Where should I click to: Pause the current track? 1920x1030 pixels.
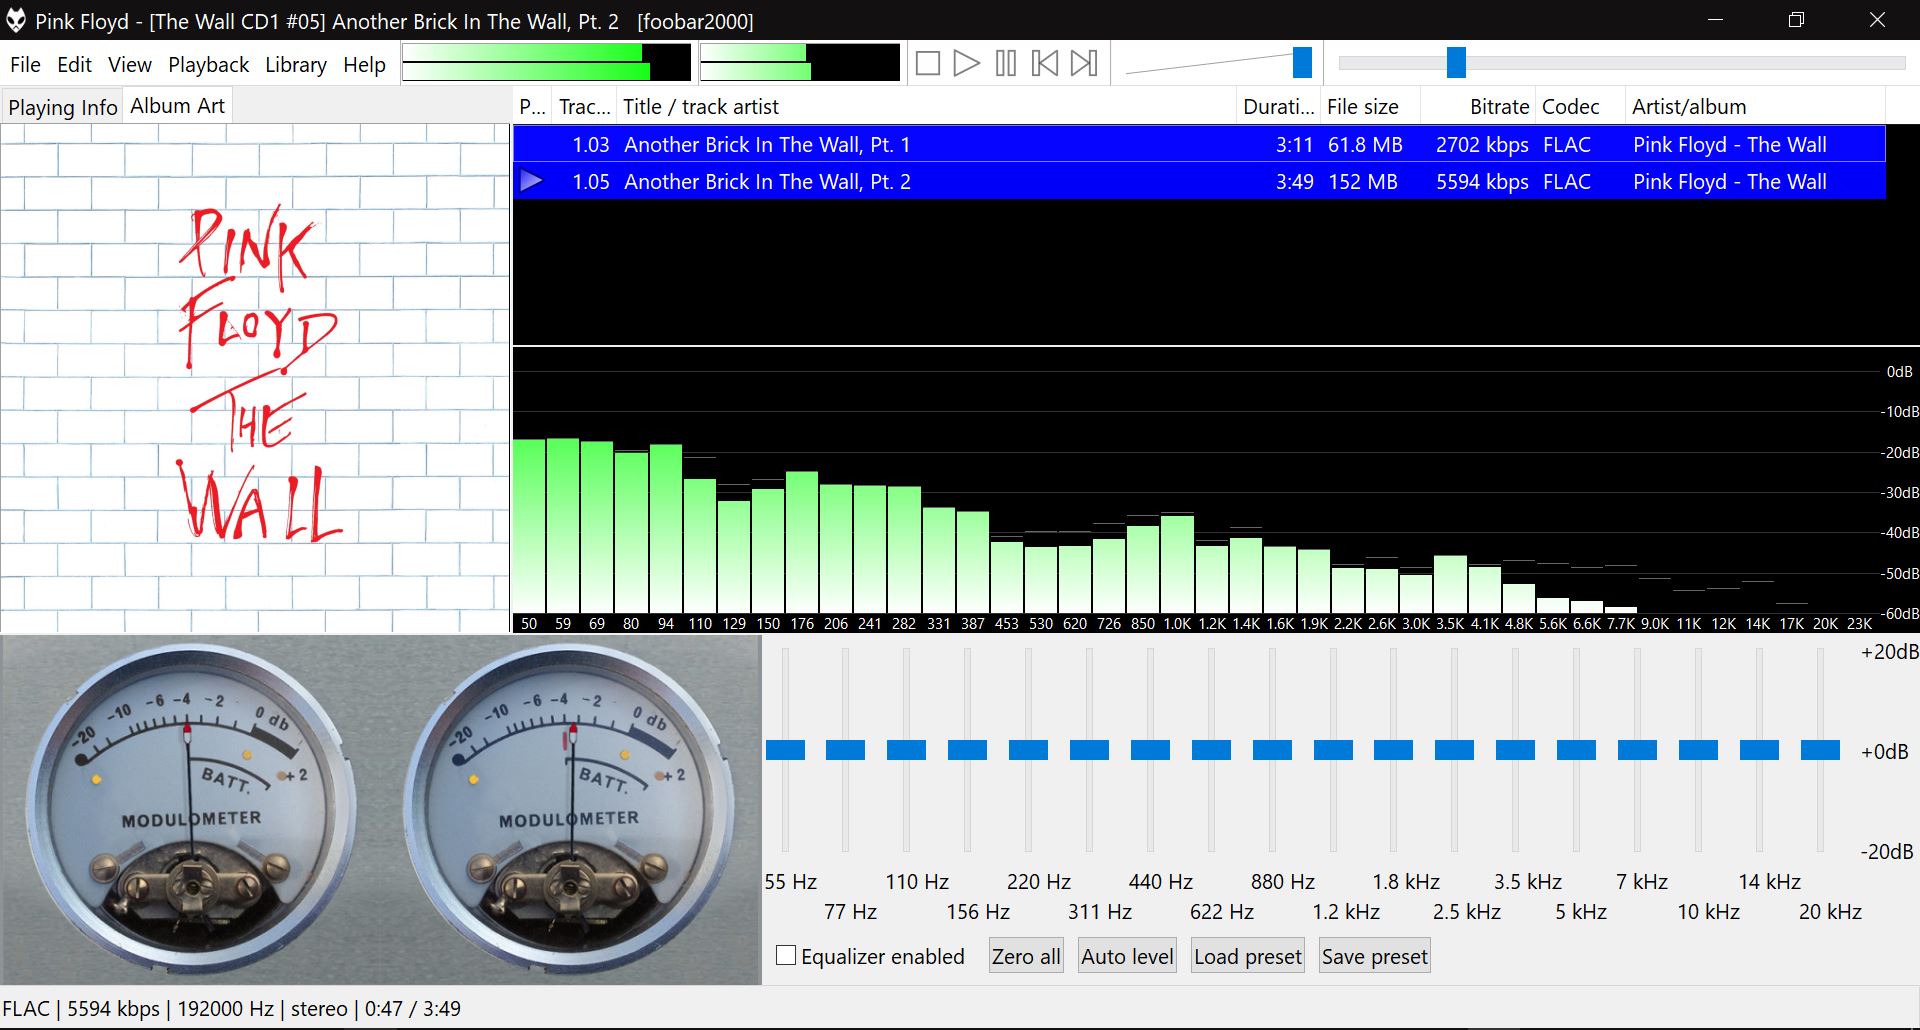[1006, 64]
